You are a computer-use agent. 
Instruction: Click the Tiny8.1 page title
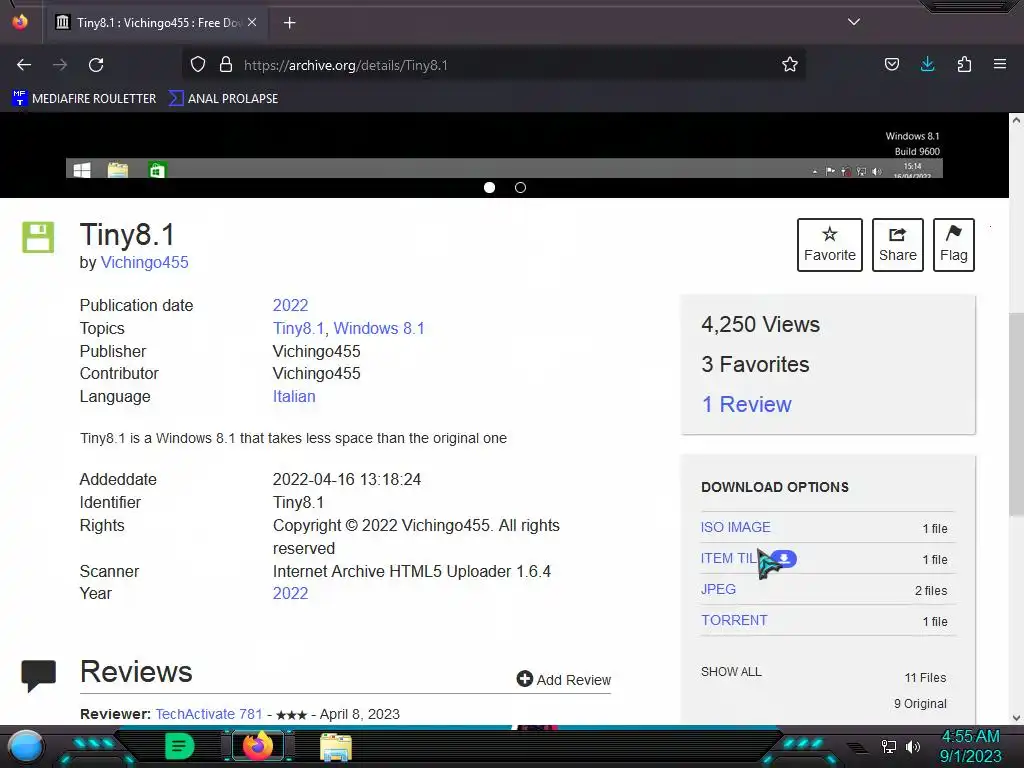tap(127, 235)
